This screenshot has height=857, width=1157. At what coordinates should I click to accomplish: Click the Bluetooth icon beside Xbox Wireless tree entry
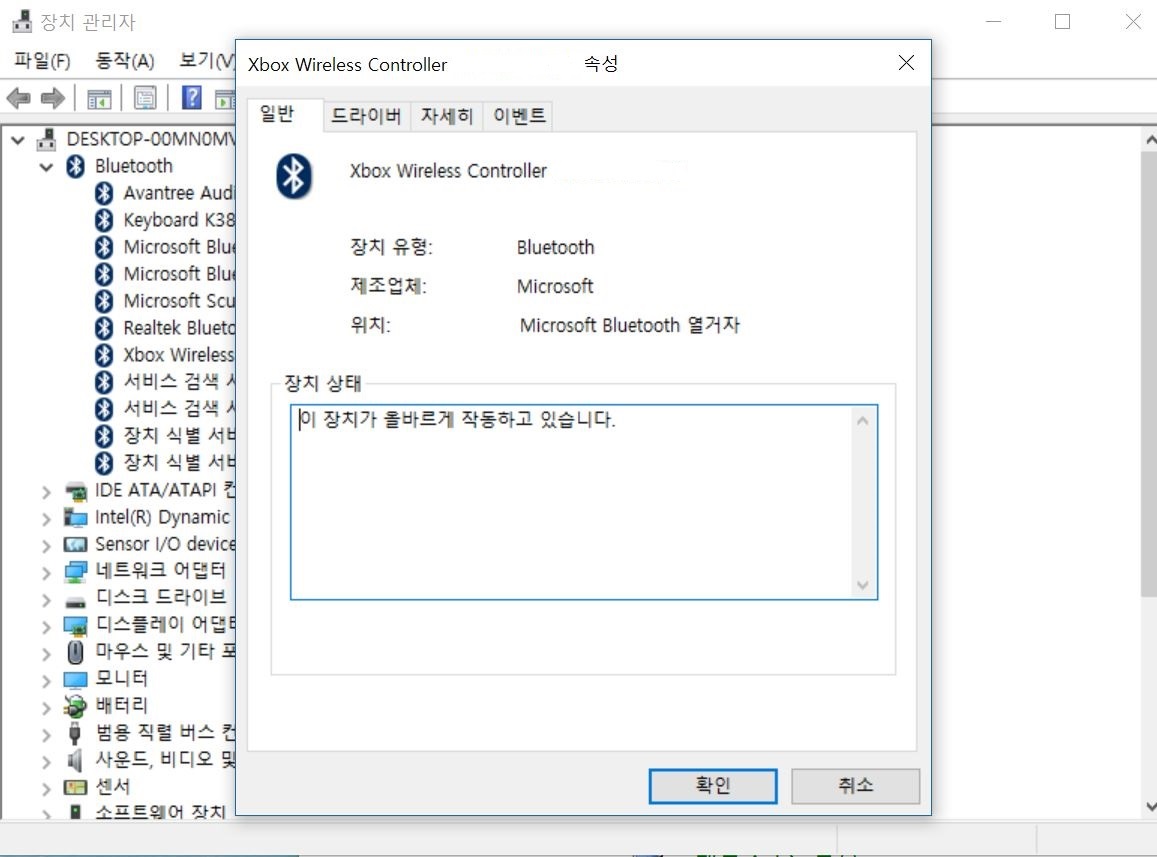104,355
